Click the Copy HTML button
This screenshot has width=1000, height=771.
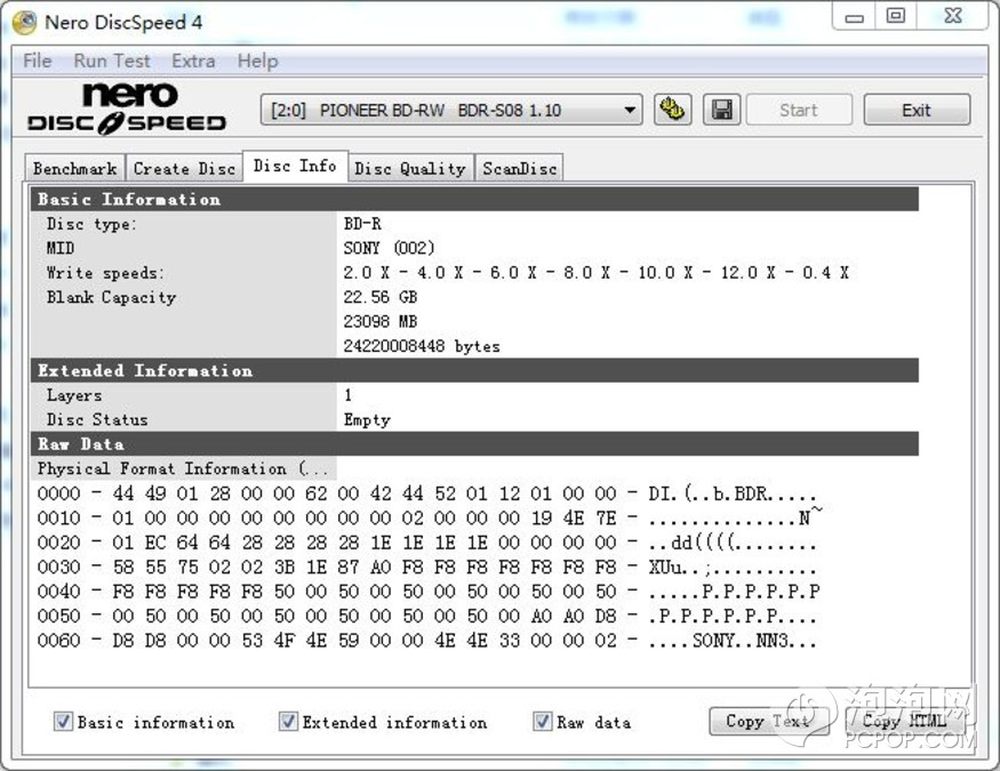(x=904, y=721)
